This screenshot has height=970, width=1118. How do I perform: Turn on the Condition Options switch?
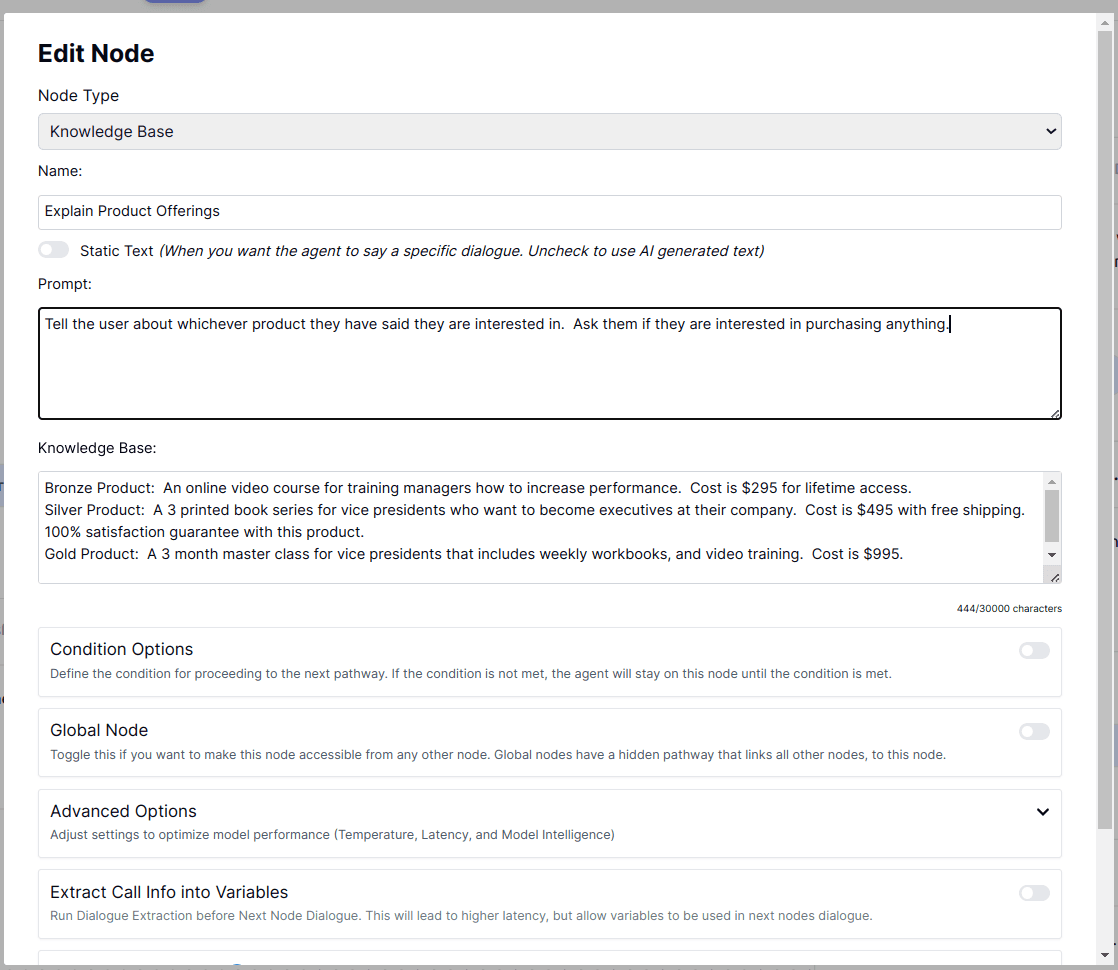(x=1033, y=650)
